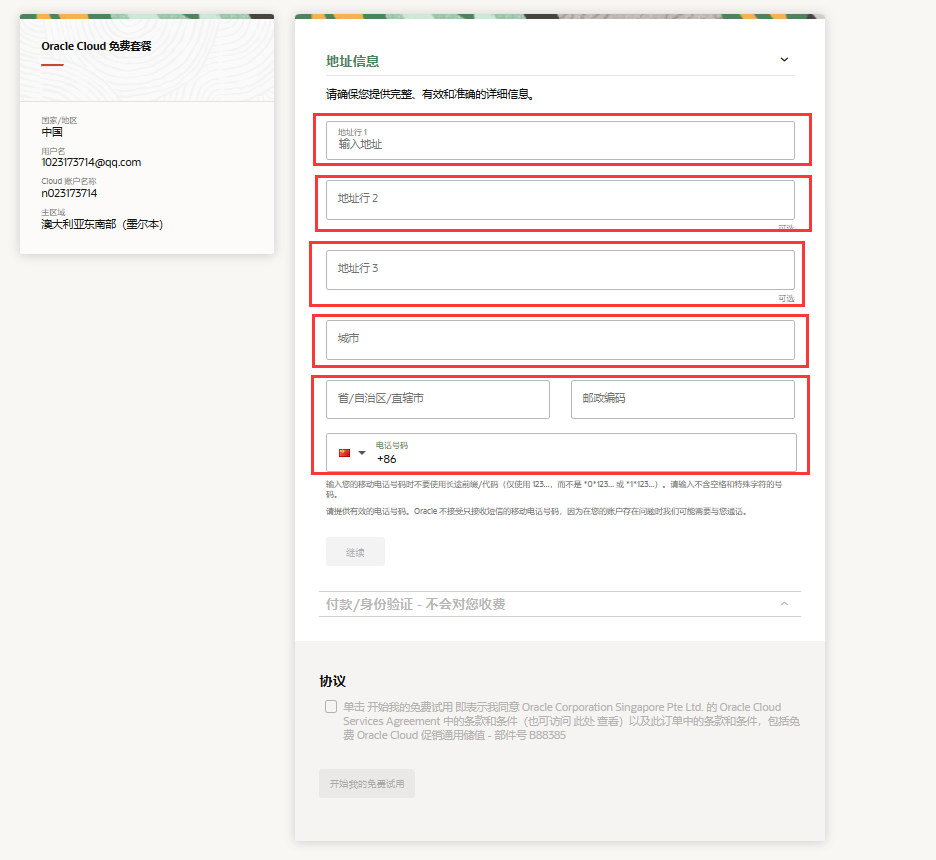Focus the 地址行 1 input field
Viewport: 936px width, 860px height.
(x=560, y=141)
